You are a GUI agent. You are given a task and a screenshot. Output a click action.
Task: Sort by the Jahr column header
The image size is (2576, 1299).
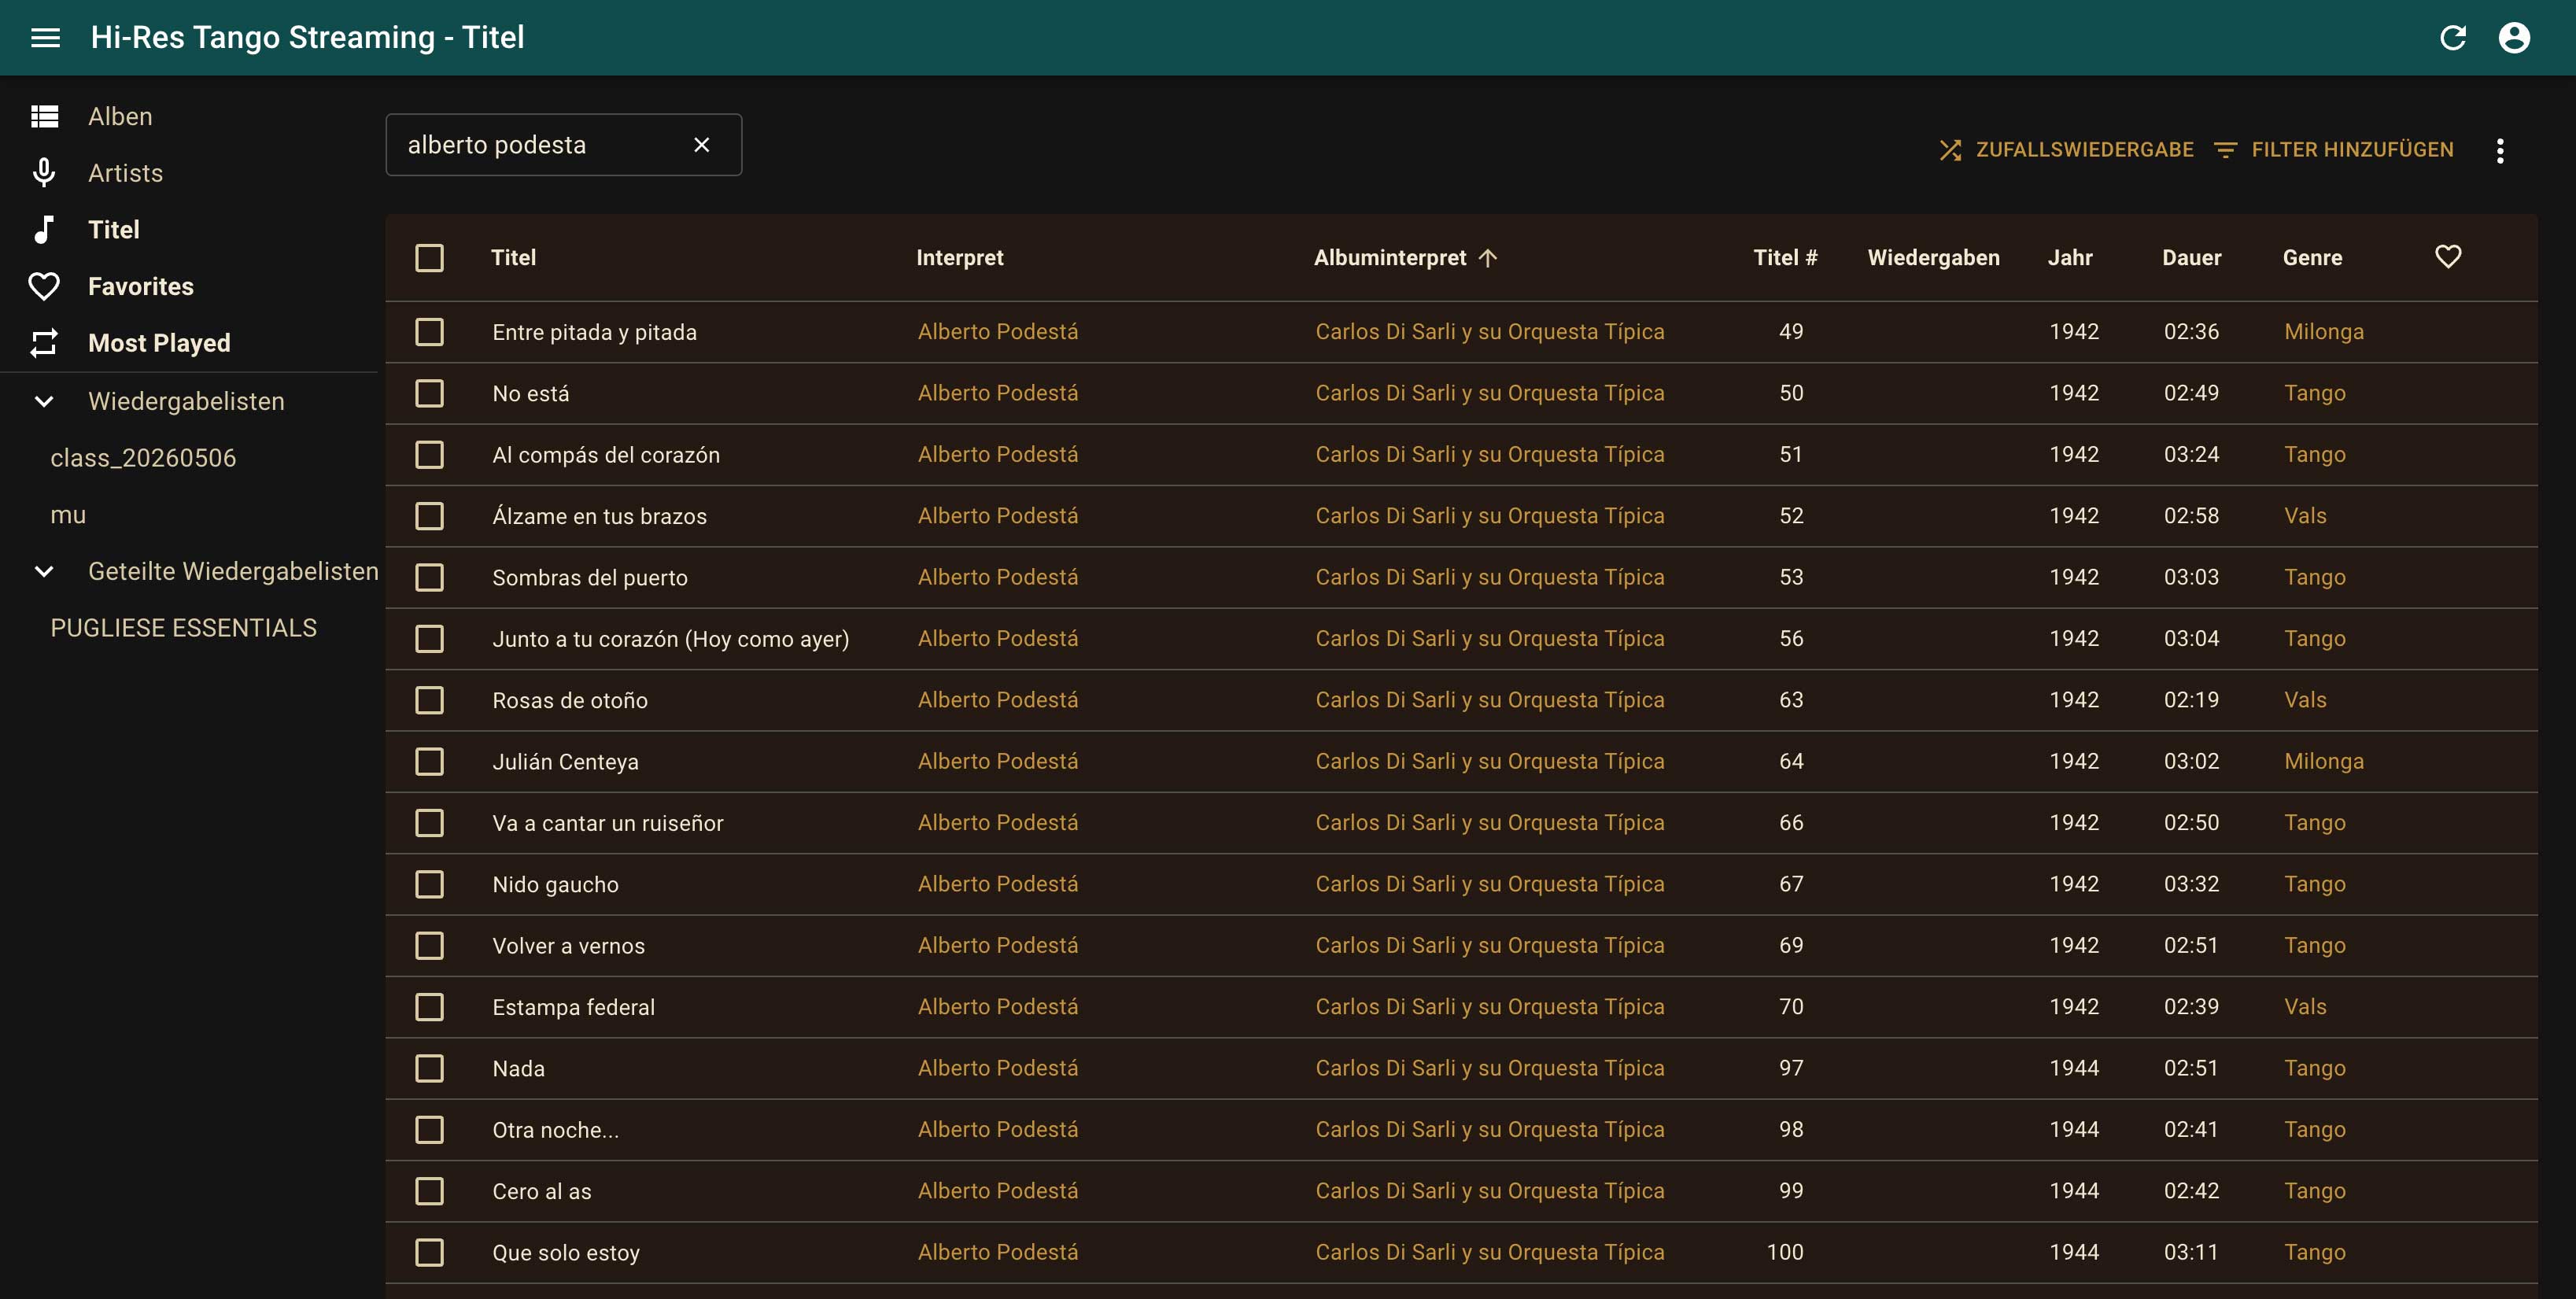pyautogui.click(x=2070, y=258)
